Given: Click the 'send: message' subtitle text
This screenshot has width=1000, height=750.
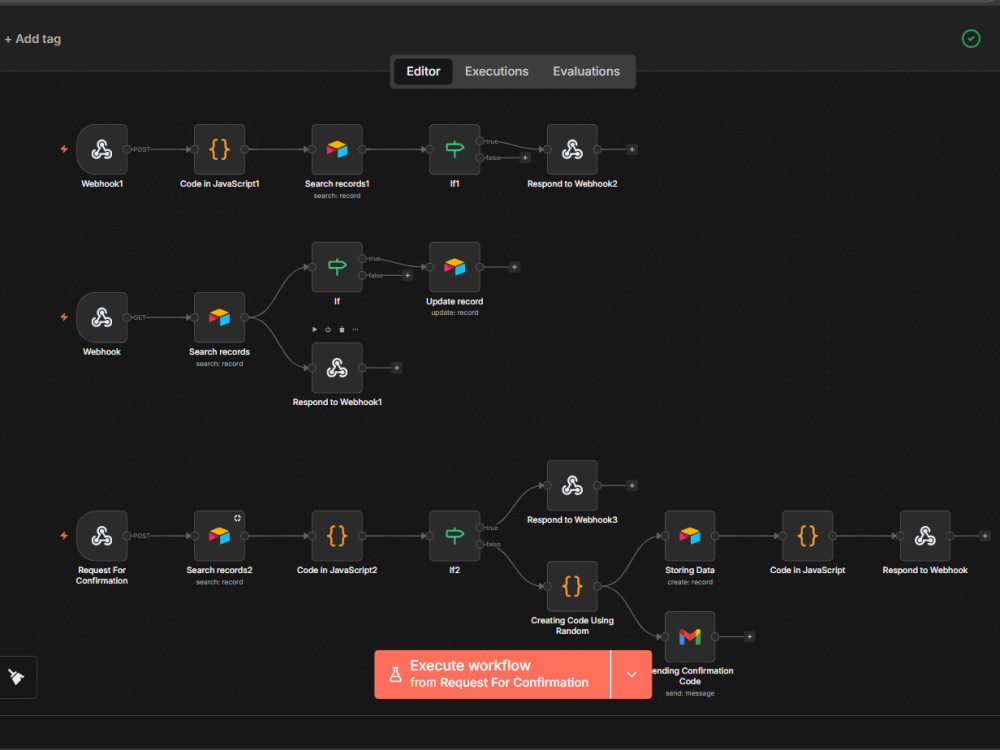Looking at the screenshot, I should 690,693.
